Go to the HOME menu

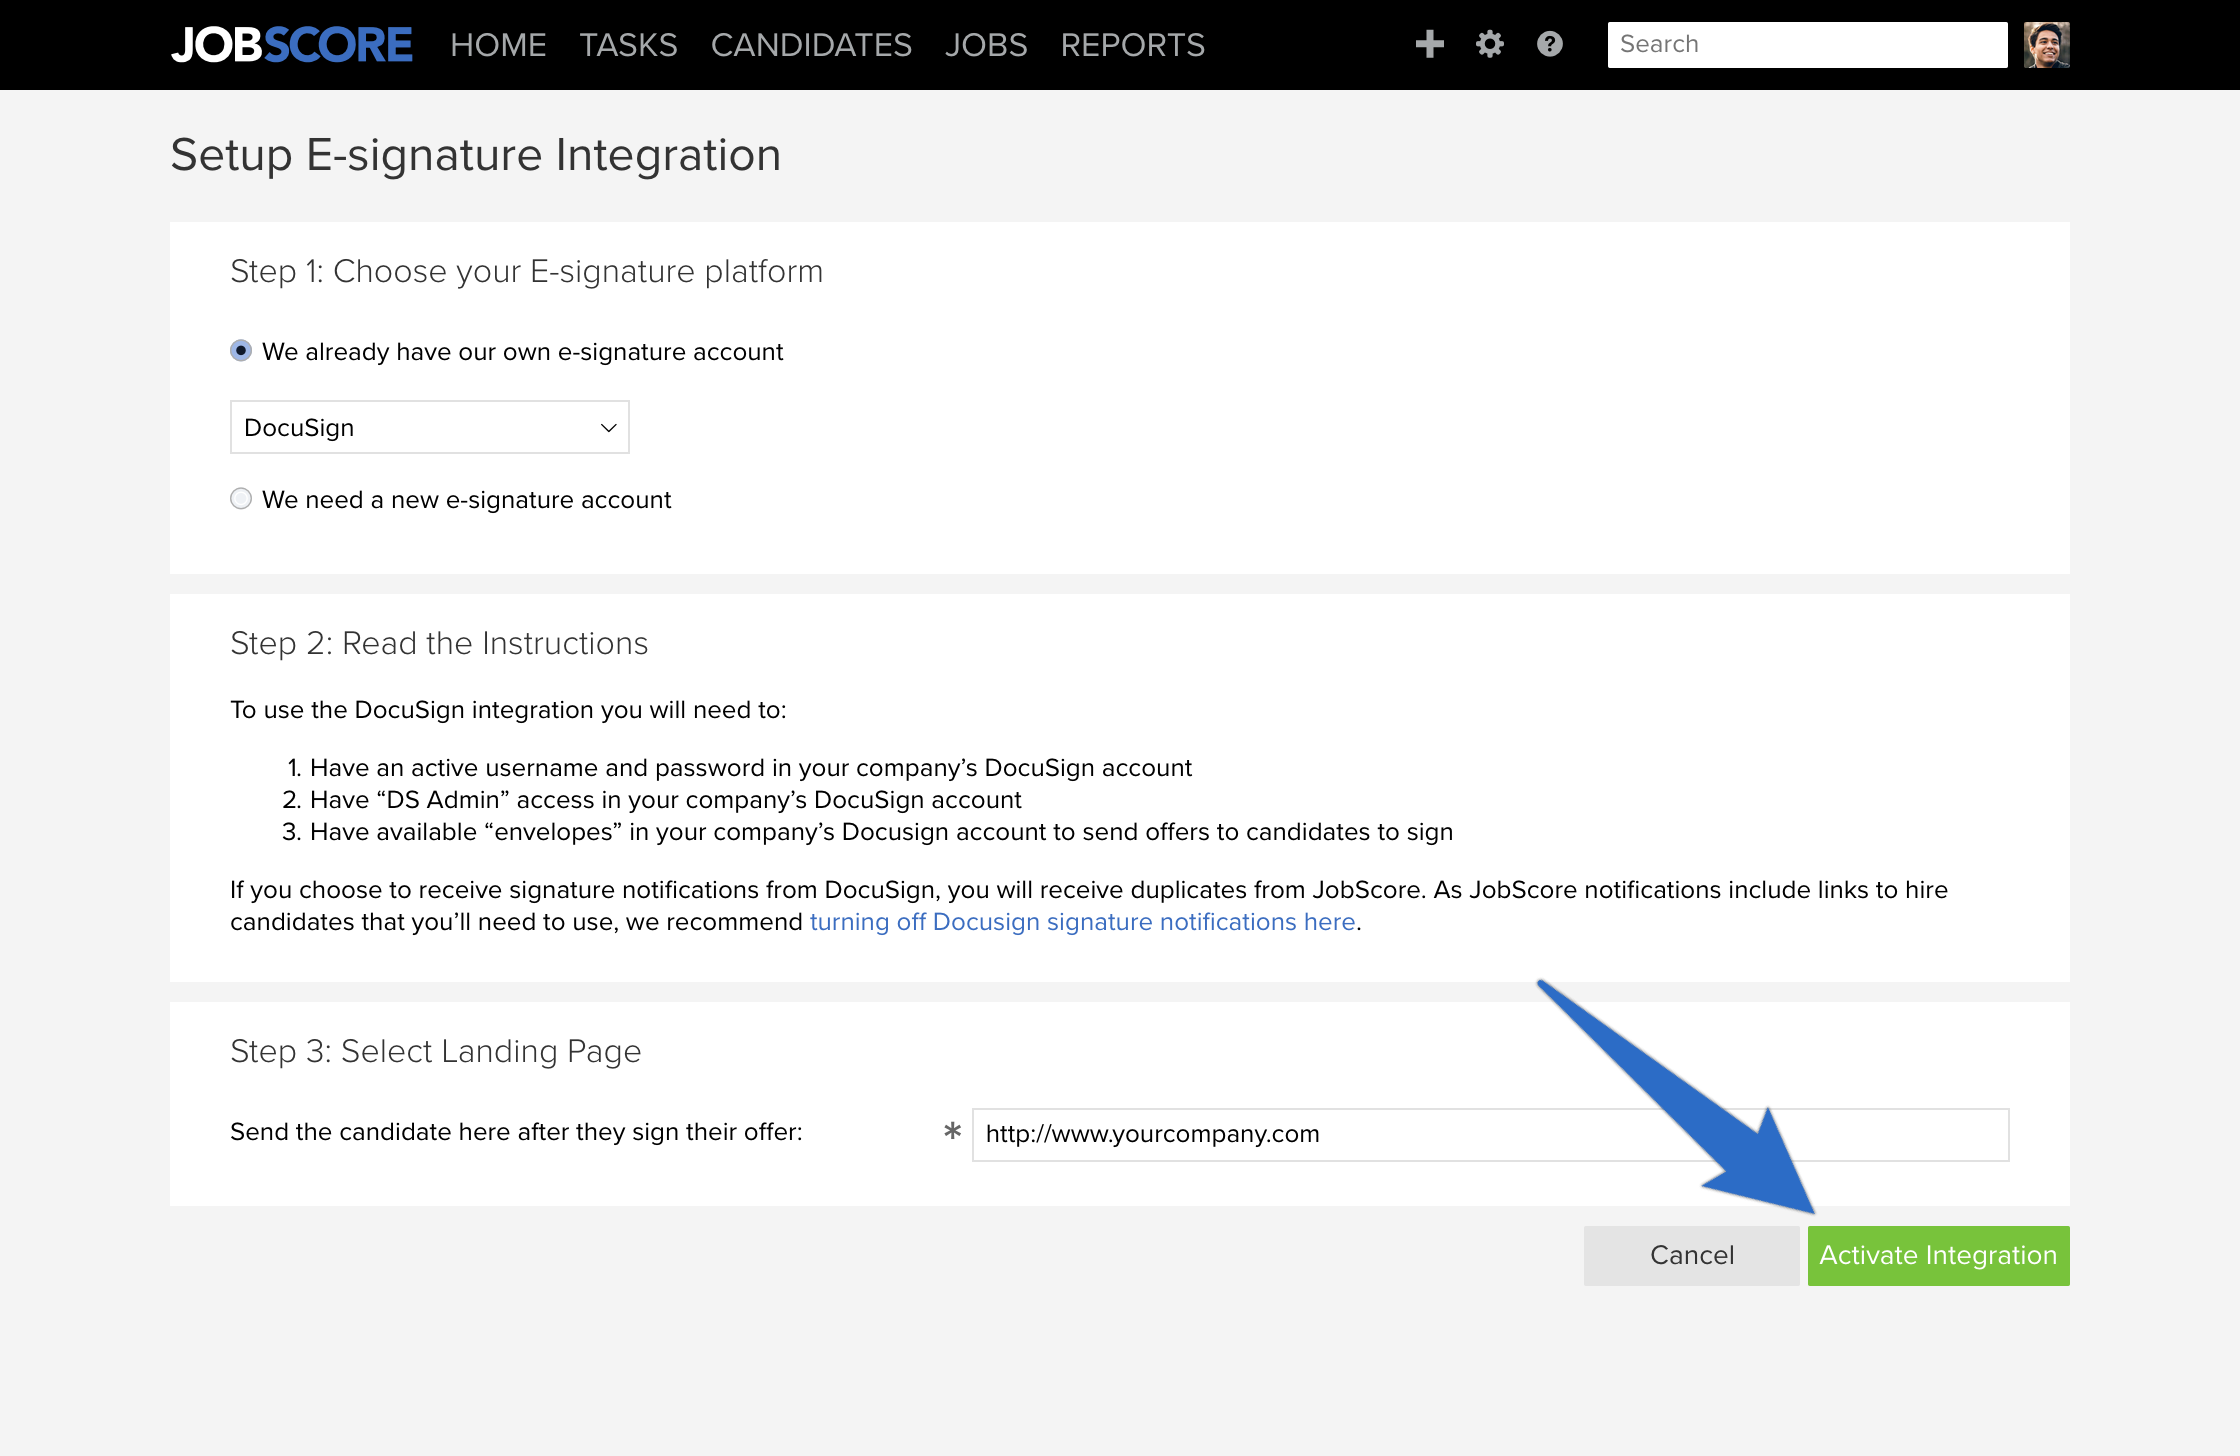click(x=498, y=45)
